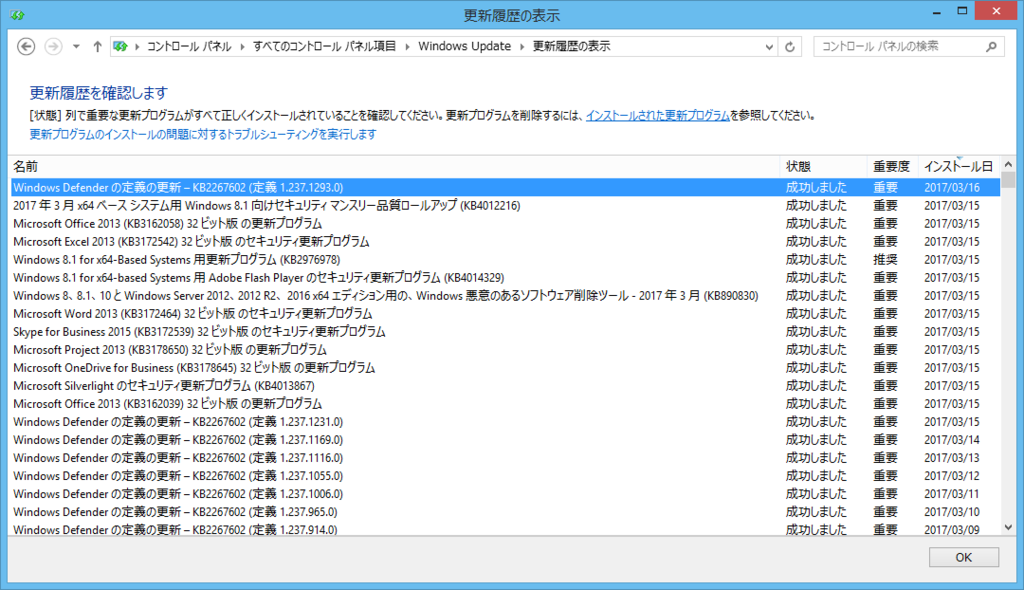This screenshot has height=590, width=1024.
Task: Minimize the 更新履歴の表示 window
Action: pyautogui.click(x=936, y=12)
